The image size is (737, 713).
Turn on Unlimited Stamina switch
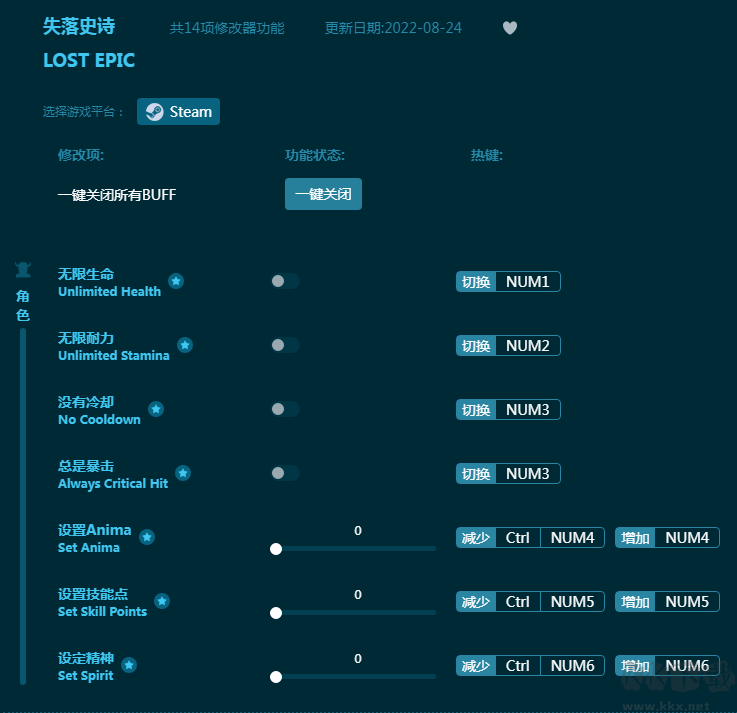click(284, 345)
